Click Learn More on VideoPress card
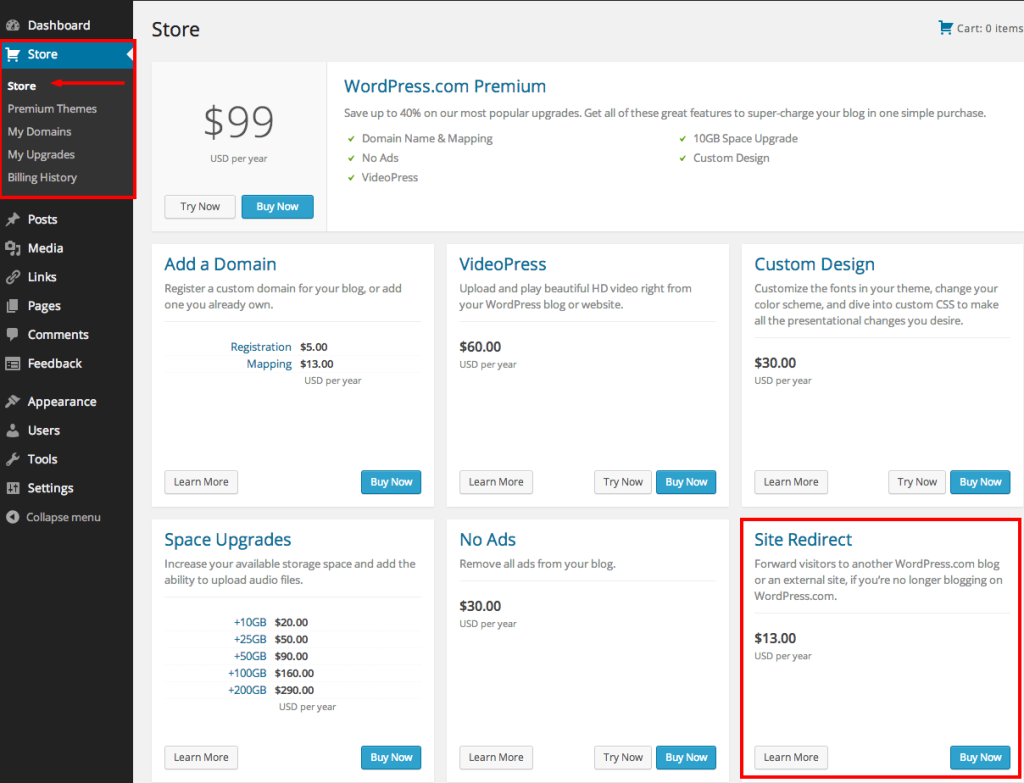Image resolution: width=1024 pixels, height=783 pixels. 496,482
